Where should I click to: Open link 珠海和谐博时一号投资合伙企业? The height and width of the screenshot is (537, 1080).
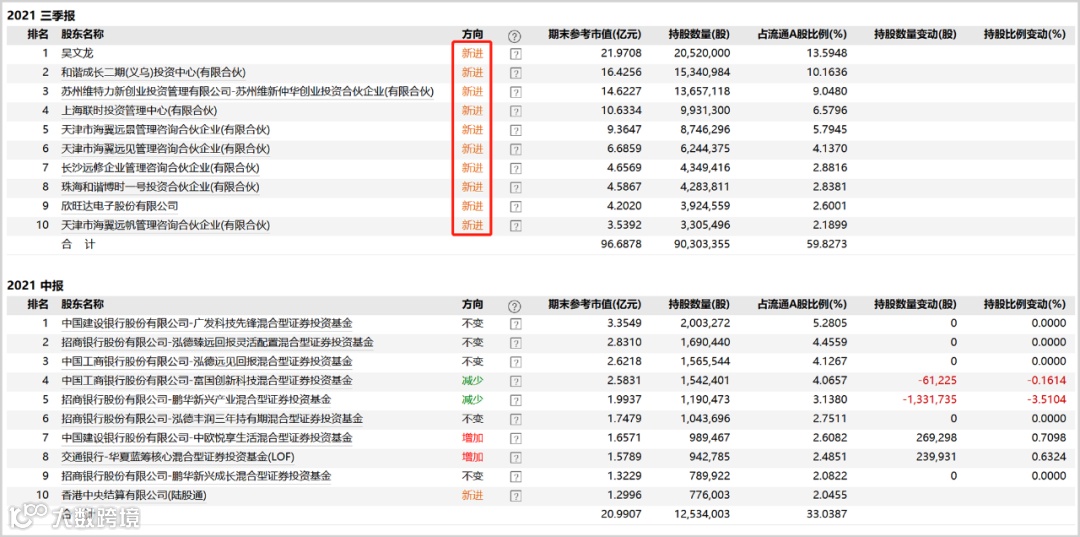point(160,187)
